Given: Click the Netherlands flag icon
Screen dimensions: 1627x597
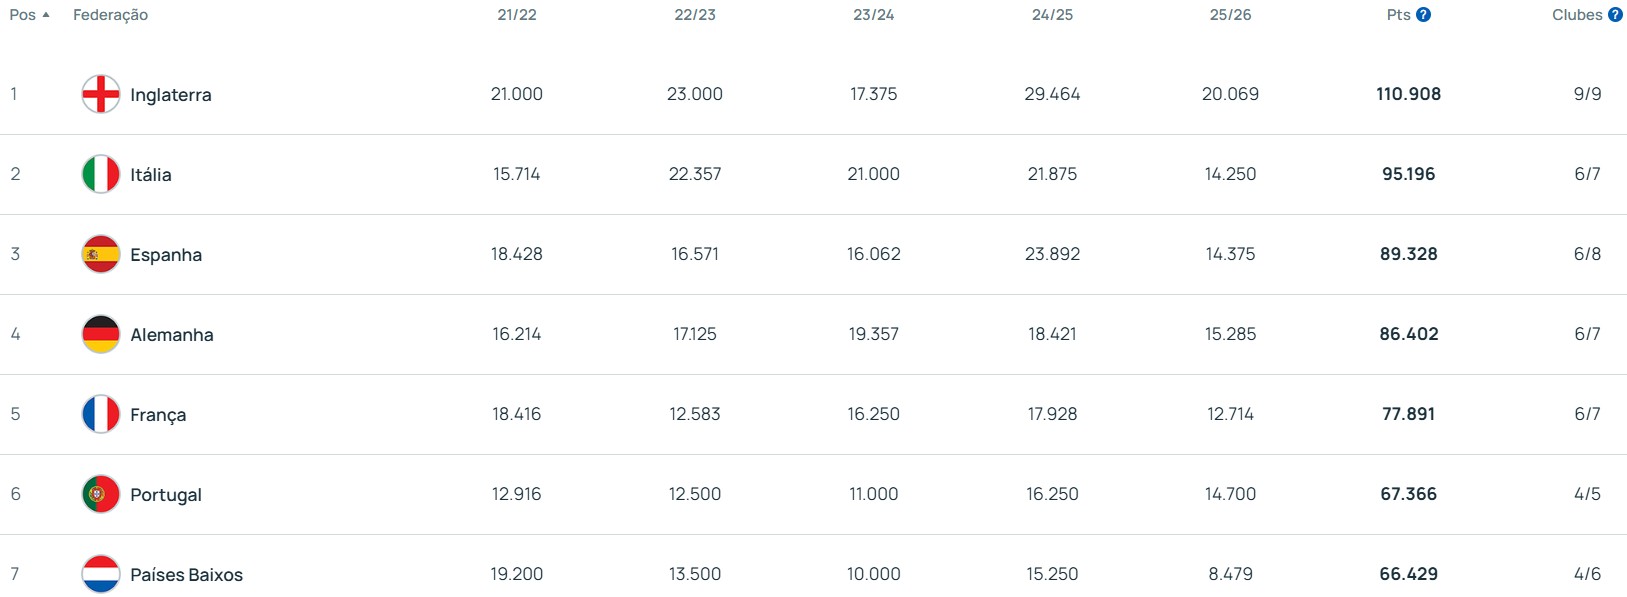Looking at the screenshot, I should point(101,574).
